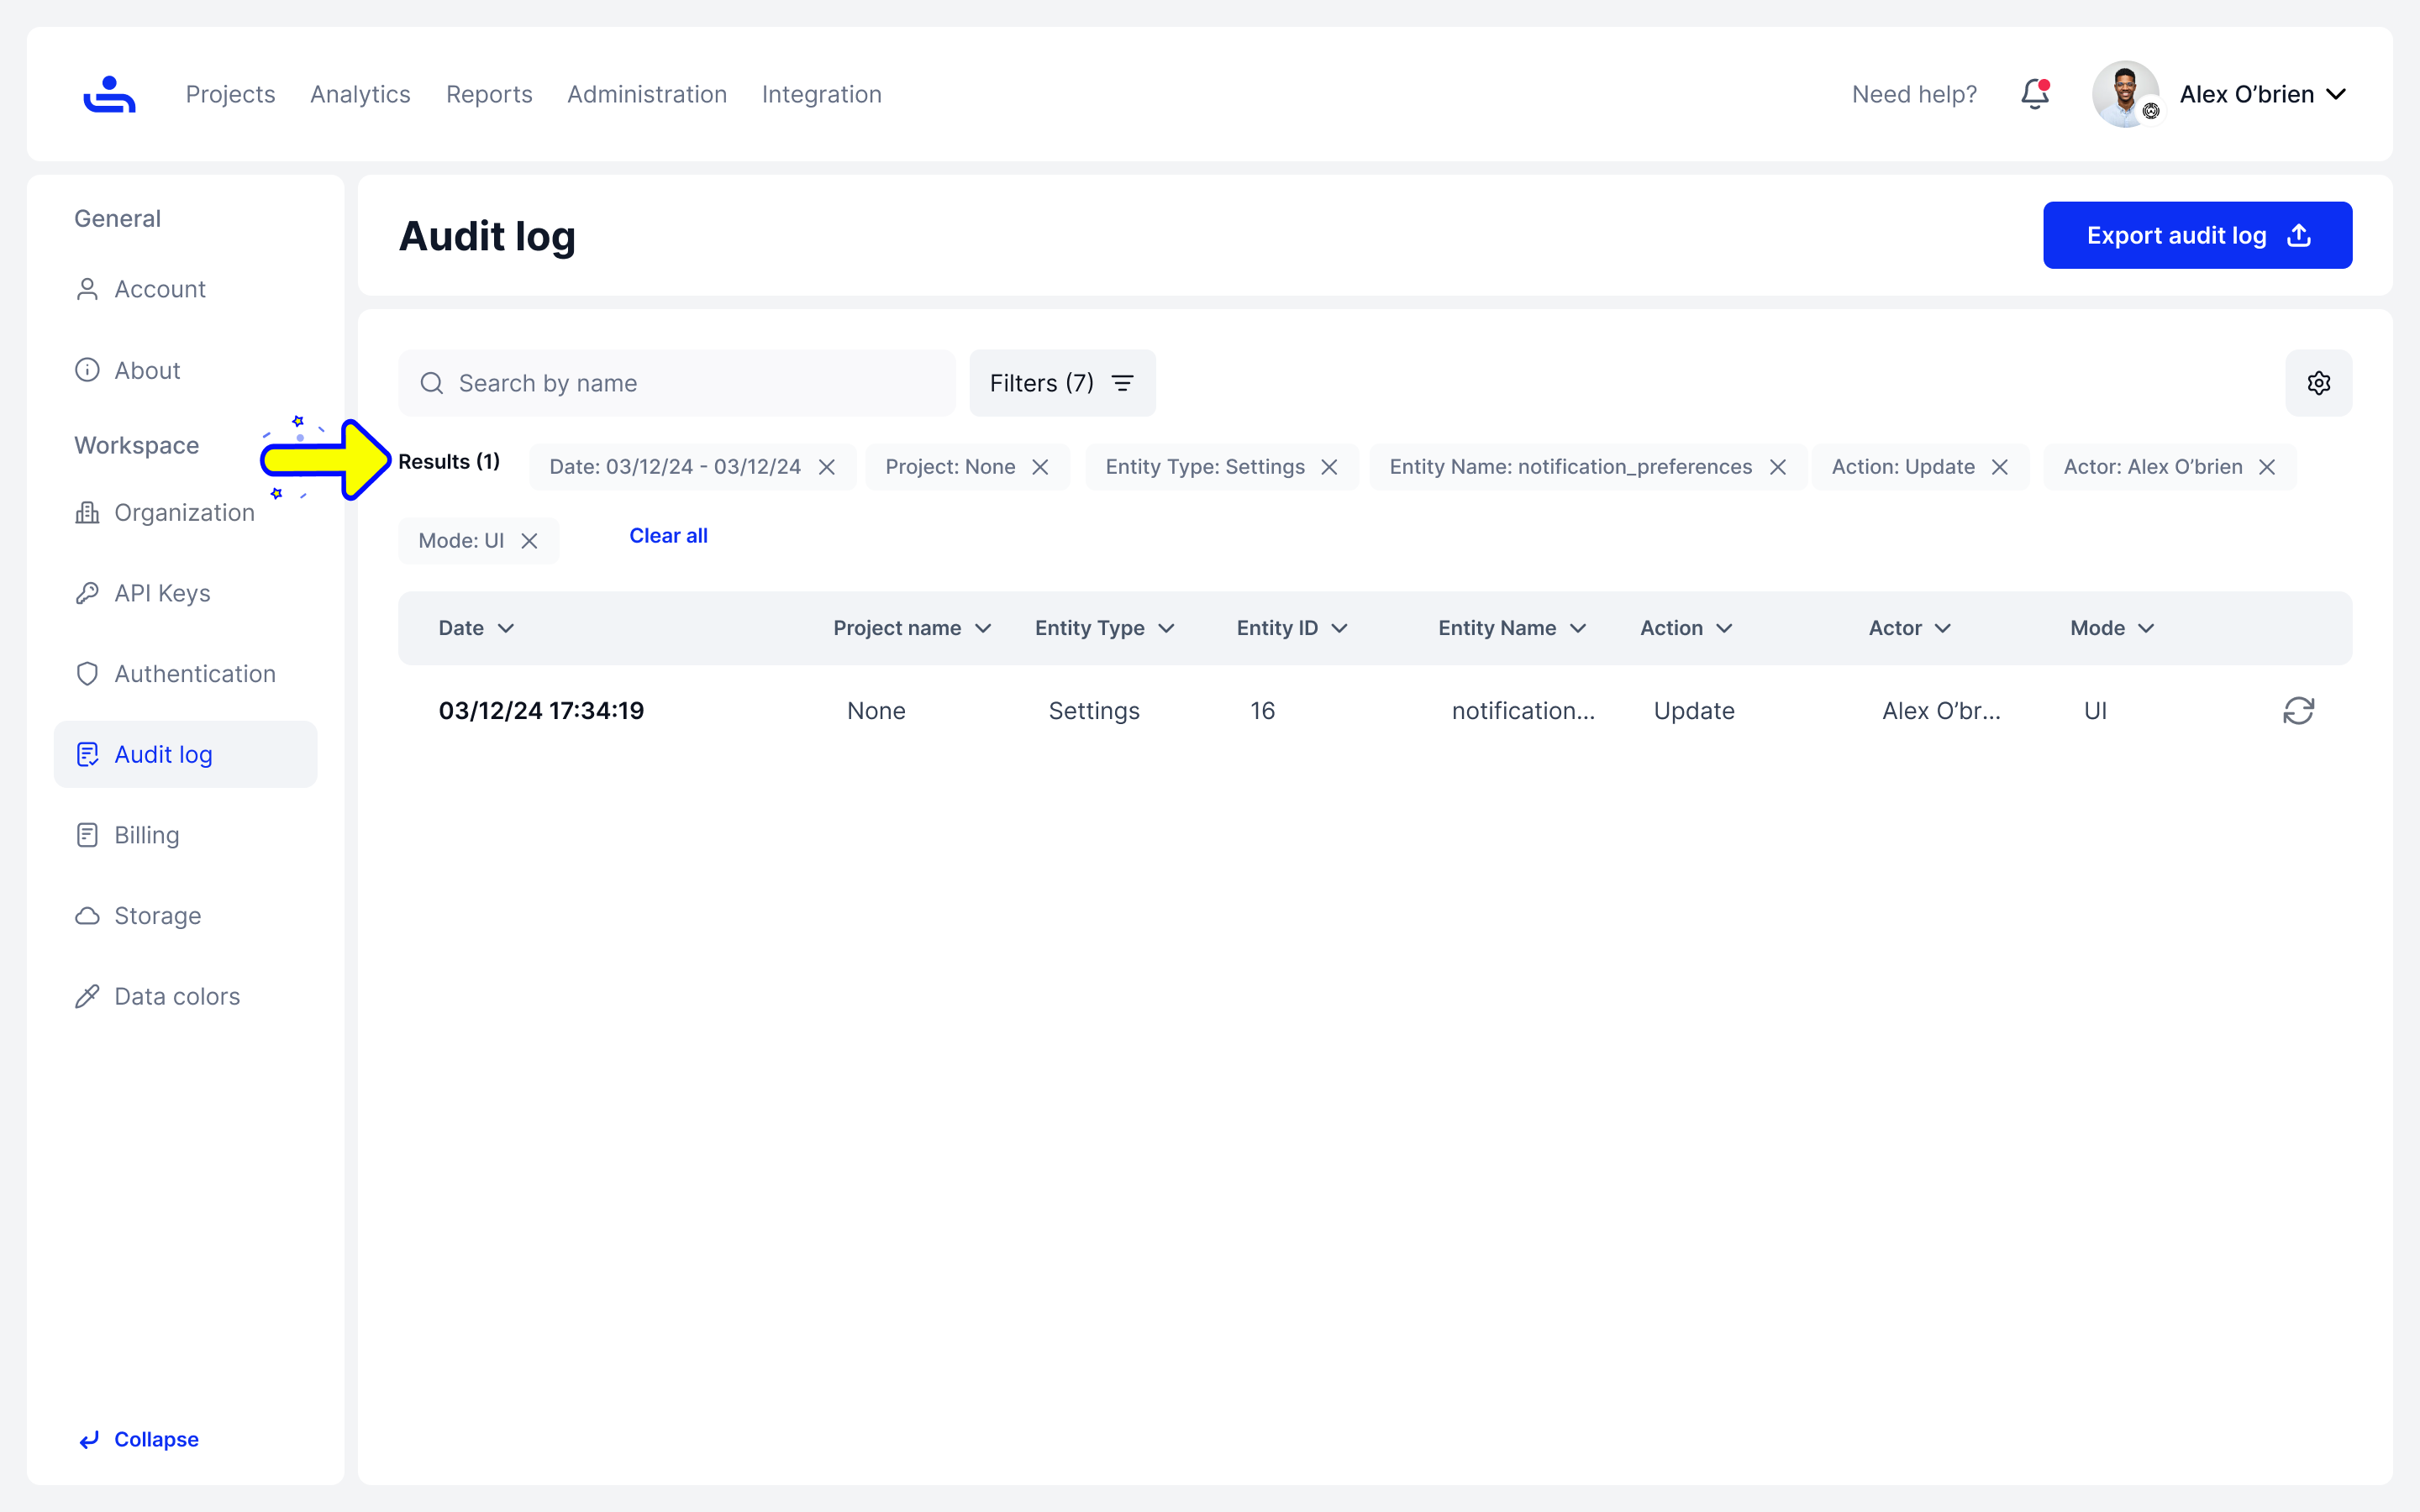Click the app logo icon

[x=109, y=94]
